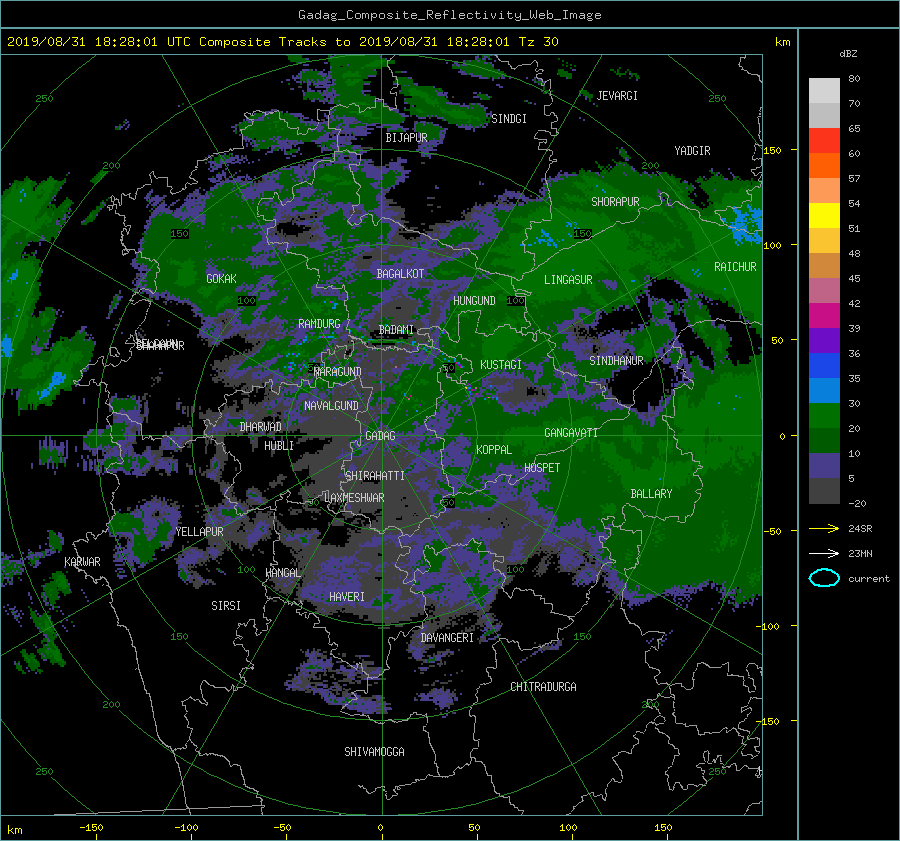The image size is (900, 841).
Task: Click the yellow 24SR track arrow
Action: click(824, 528)
